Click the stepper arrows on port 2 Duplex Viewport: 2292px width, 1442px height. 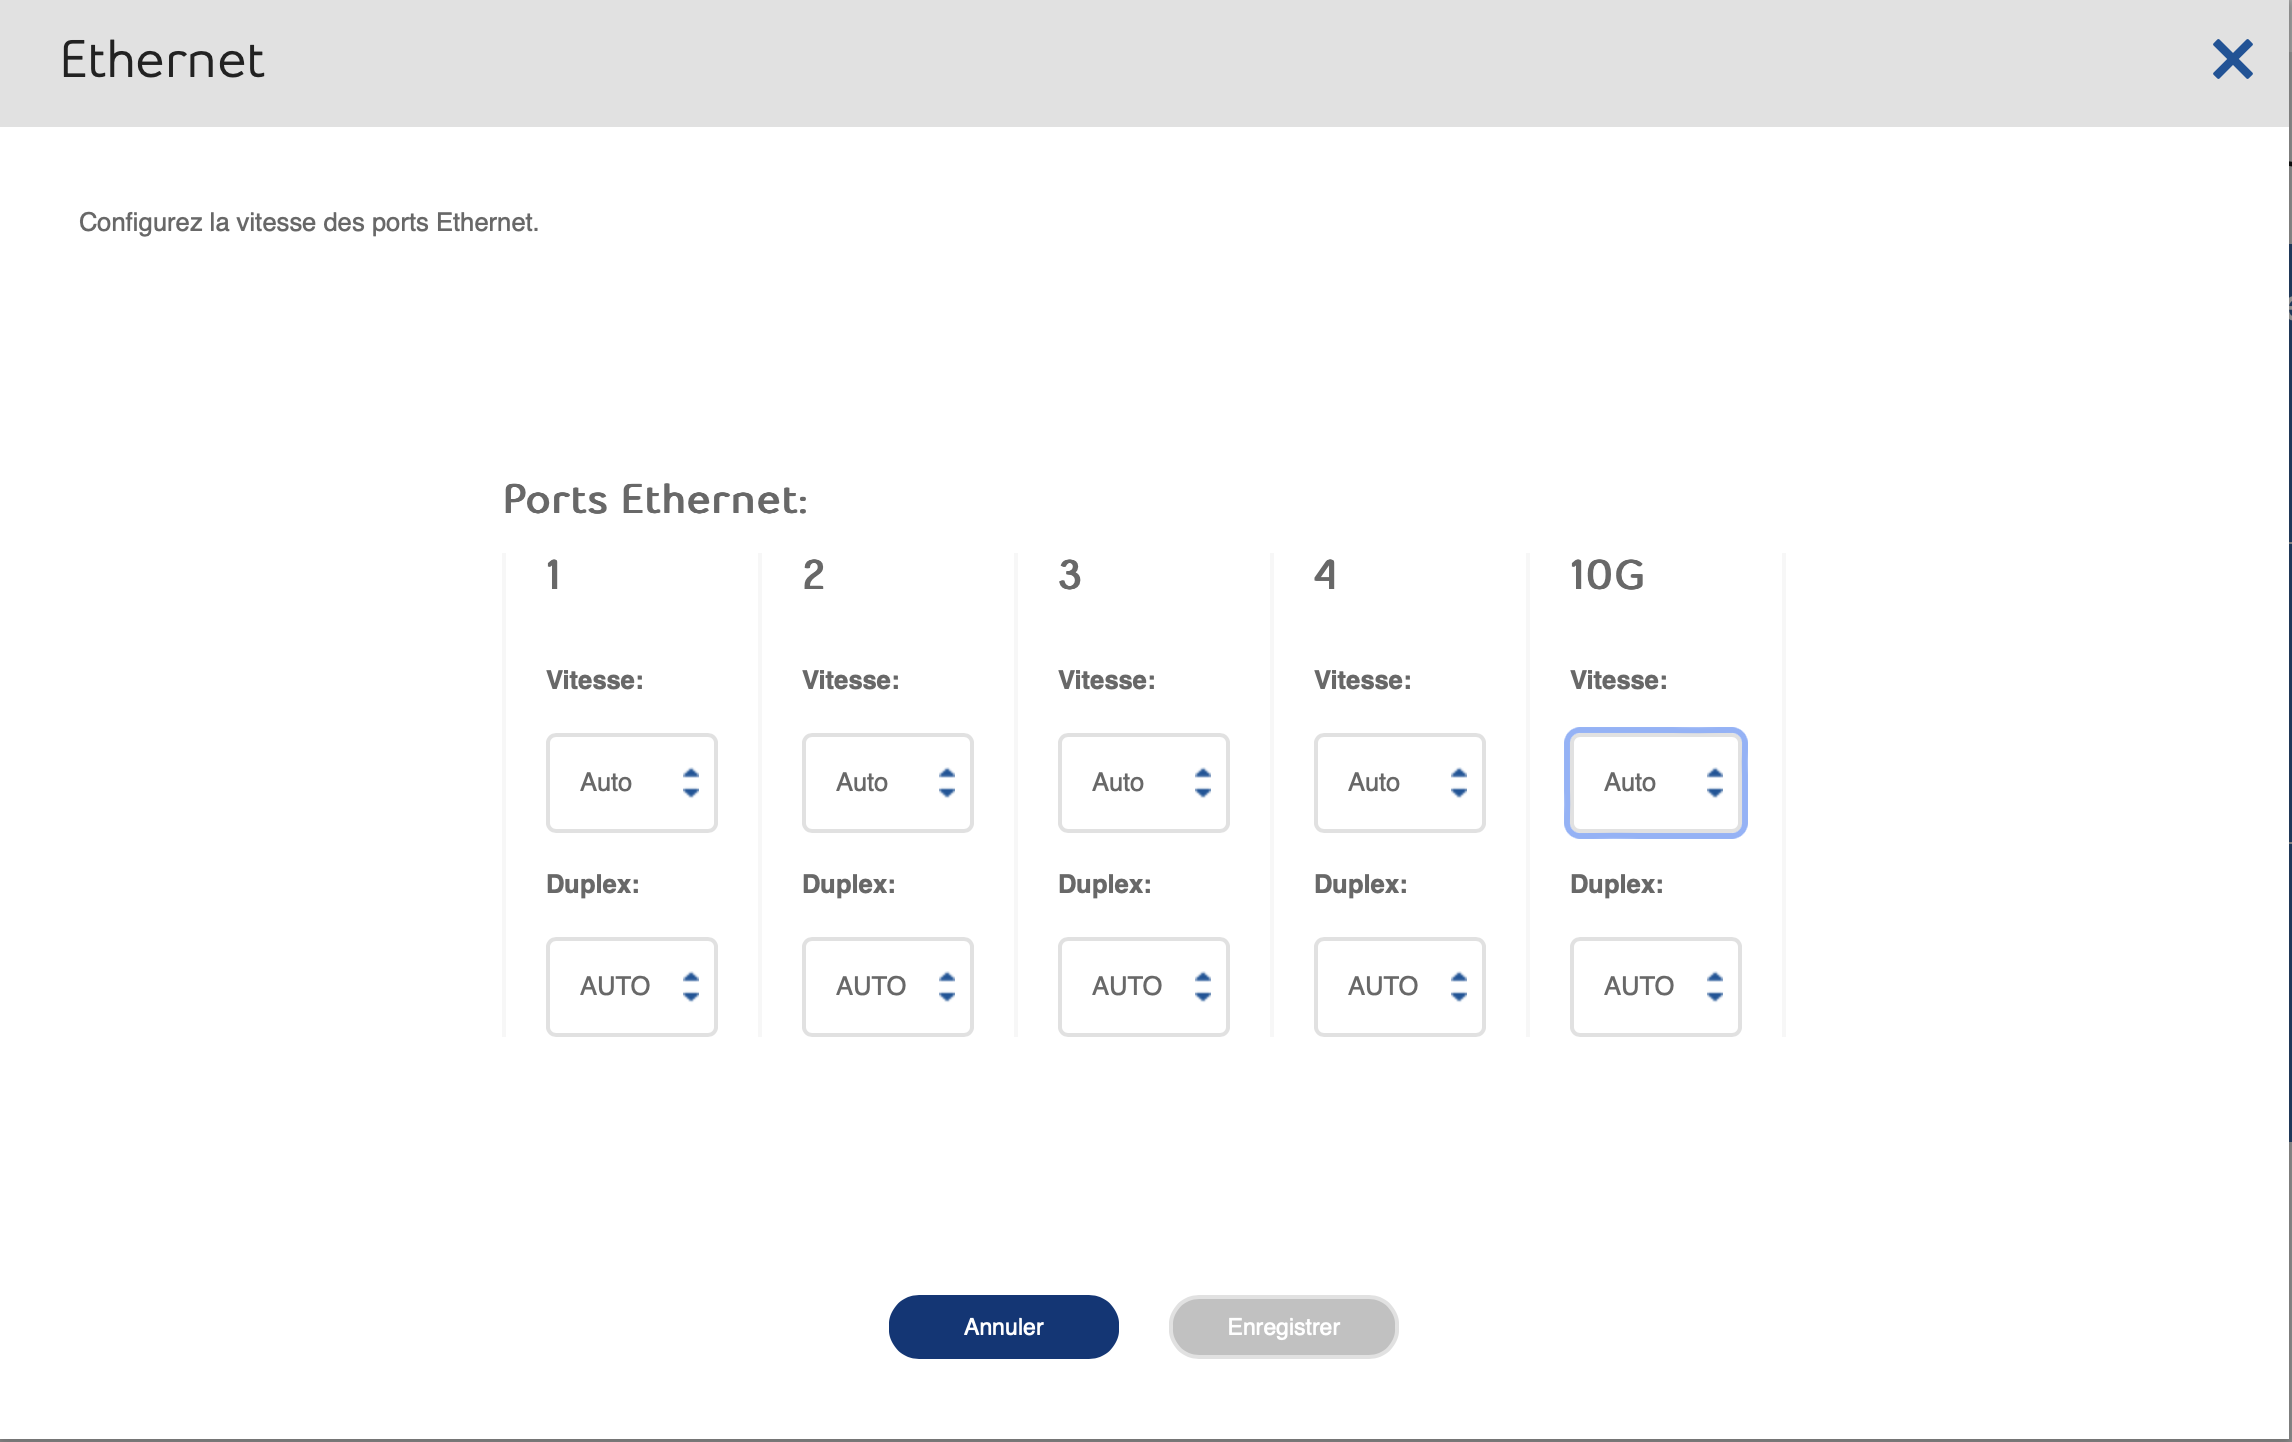(947, 987)
